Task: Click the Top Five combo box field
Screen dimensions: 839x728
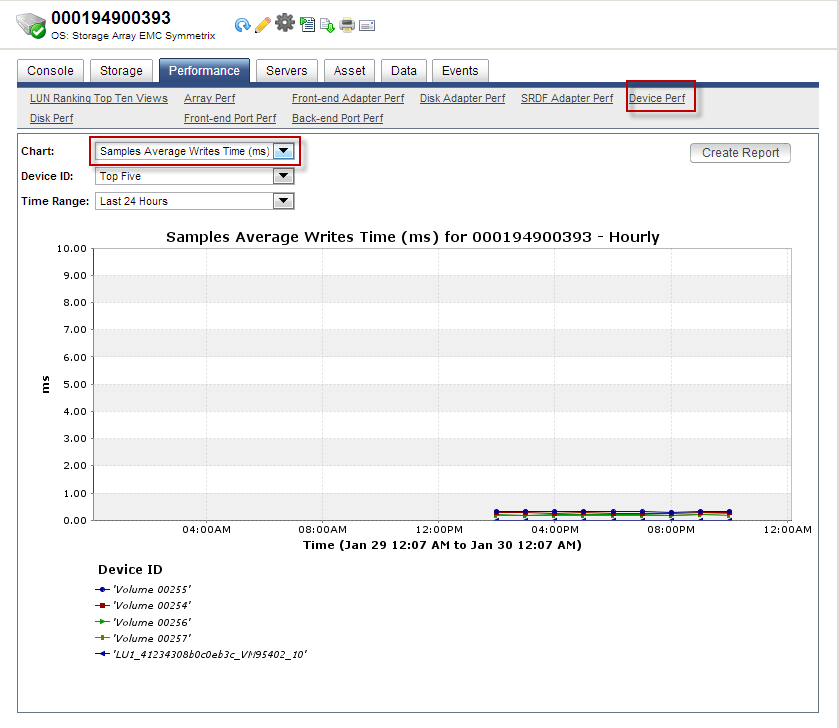Action: [195, 176]
